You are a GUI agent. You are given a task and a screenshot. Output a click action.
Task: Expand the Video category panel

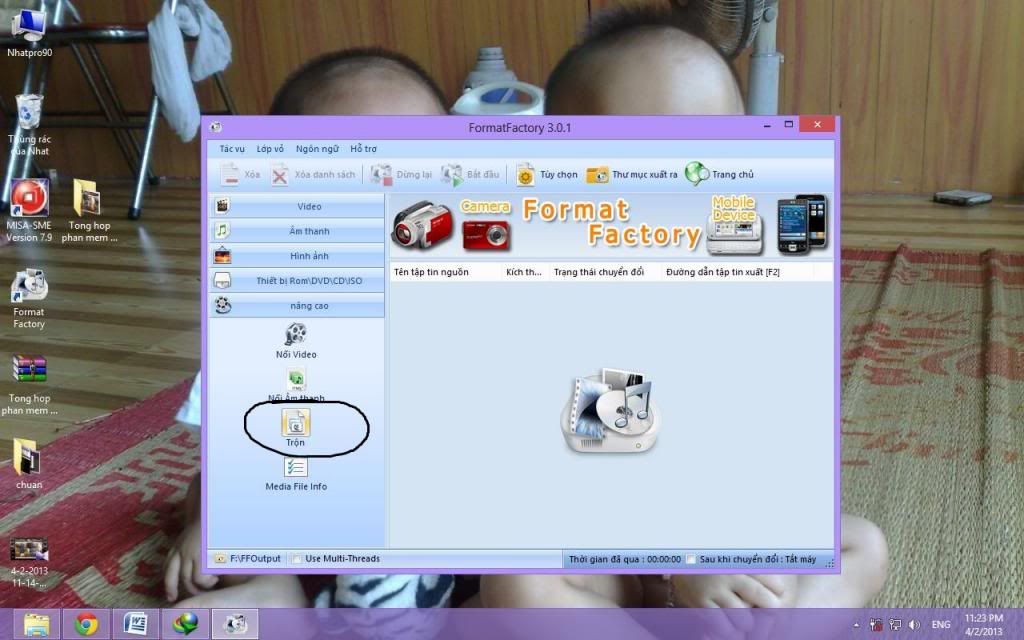(297, 206)
